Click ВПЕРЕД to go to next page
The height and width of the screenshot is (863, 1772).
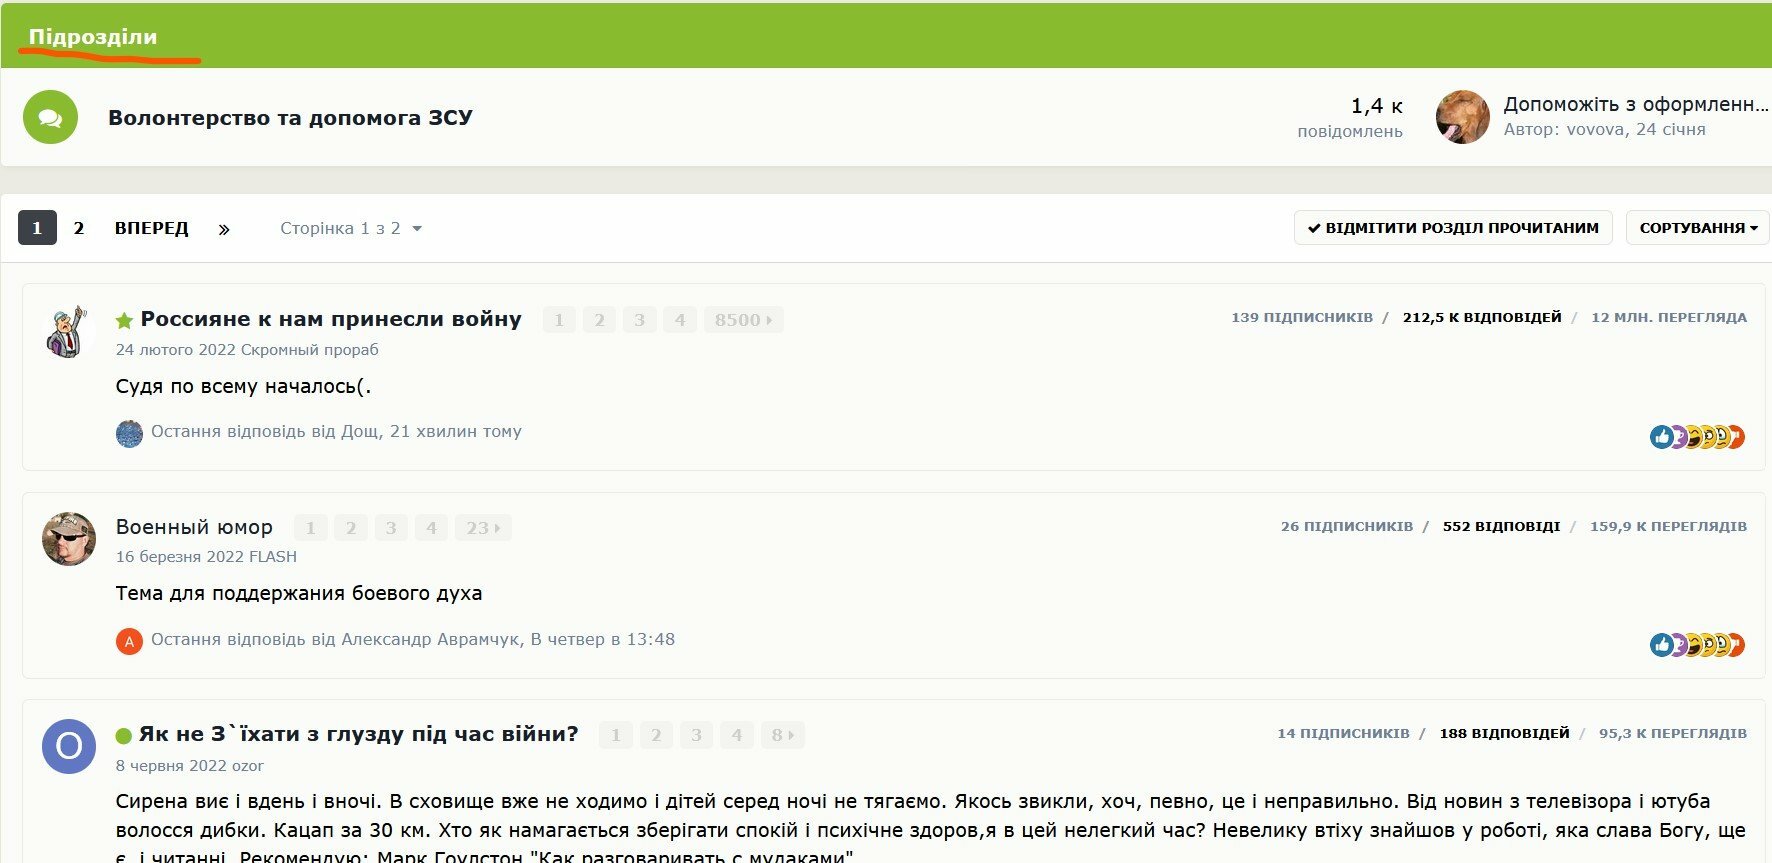152,228
